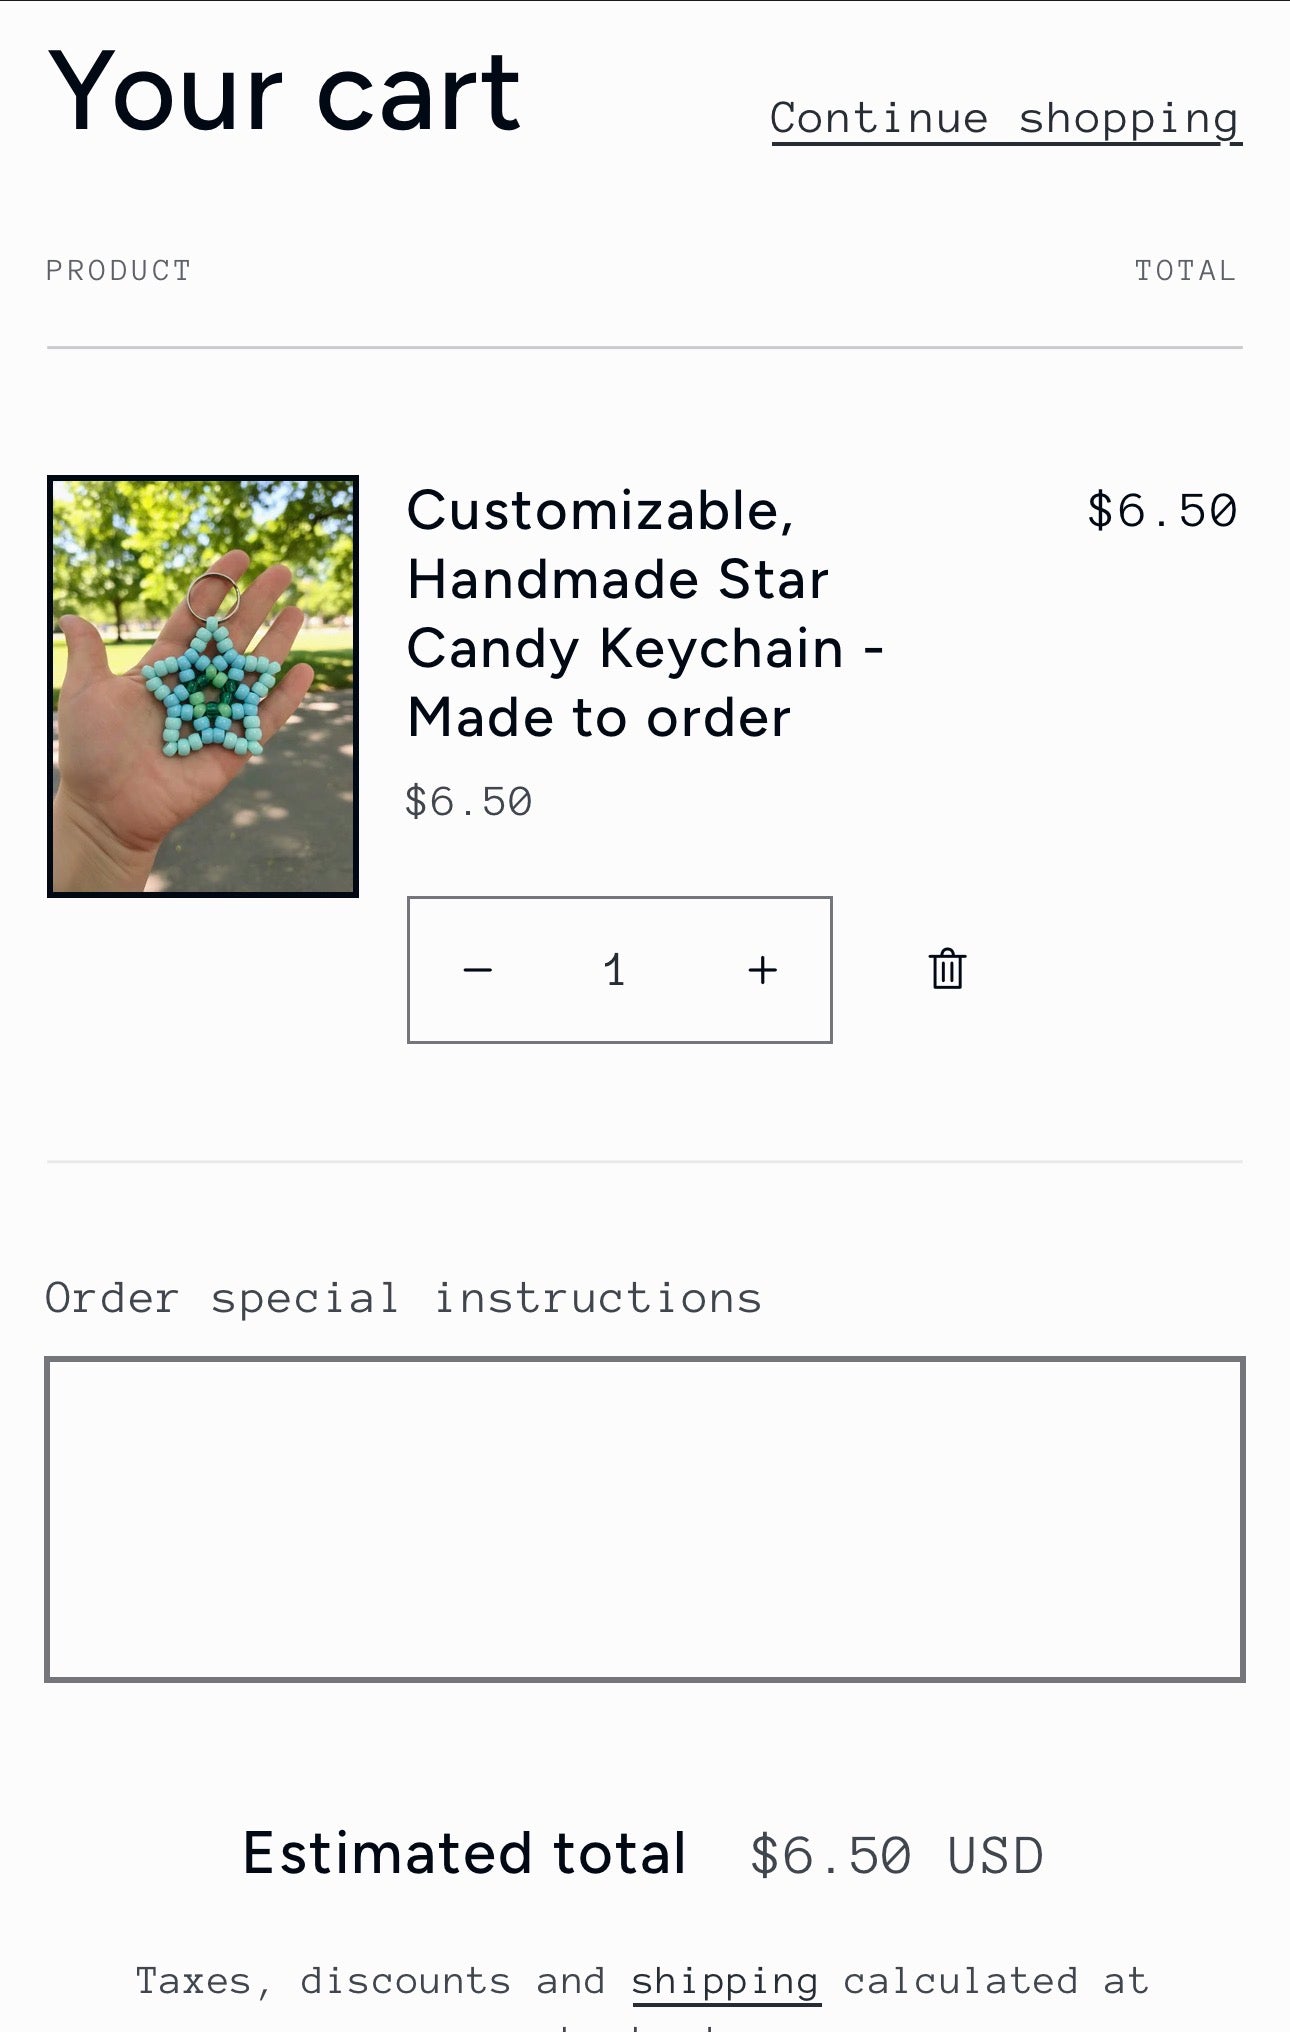Image resolution: width=1290 pixels, height=2032 pixels.
Task: Open the Continue shopping link
Action: click(x=1003, y=117)
